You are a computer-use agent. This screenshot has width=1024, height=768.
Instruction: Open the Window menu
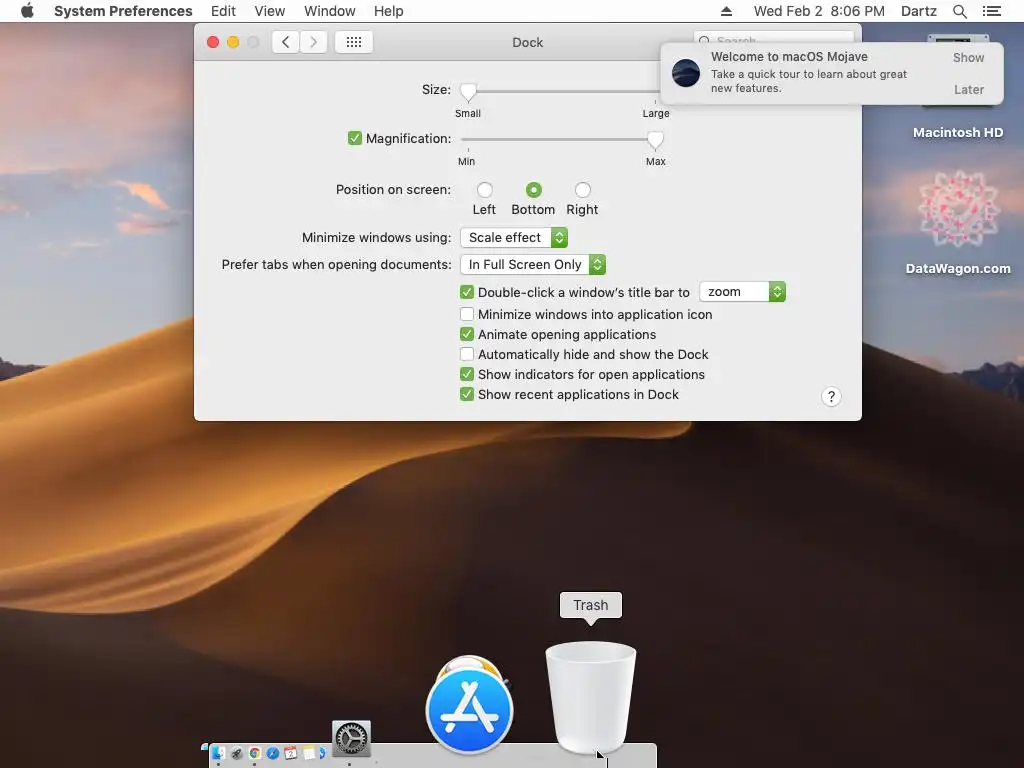point(330,11)
